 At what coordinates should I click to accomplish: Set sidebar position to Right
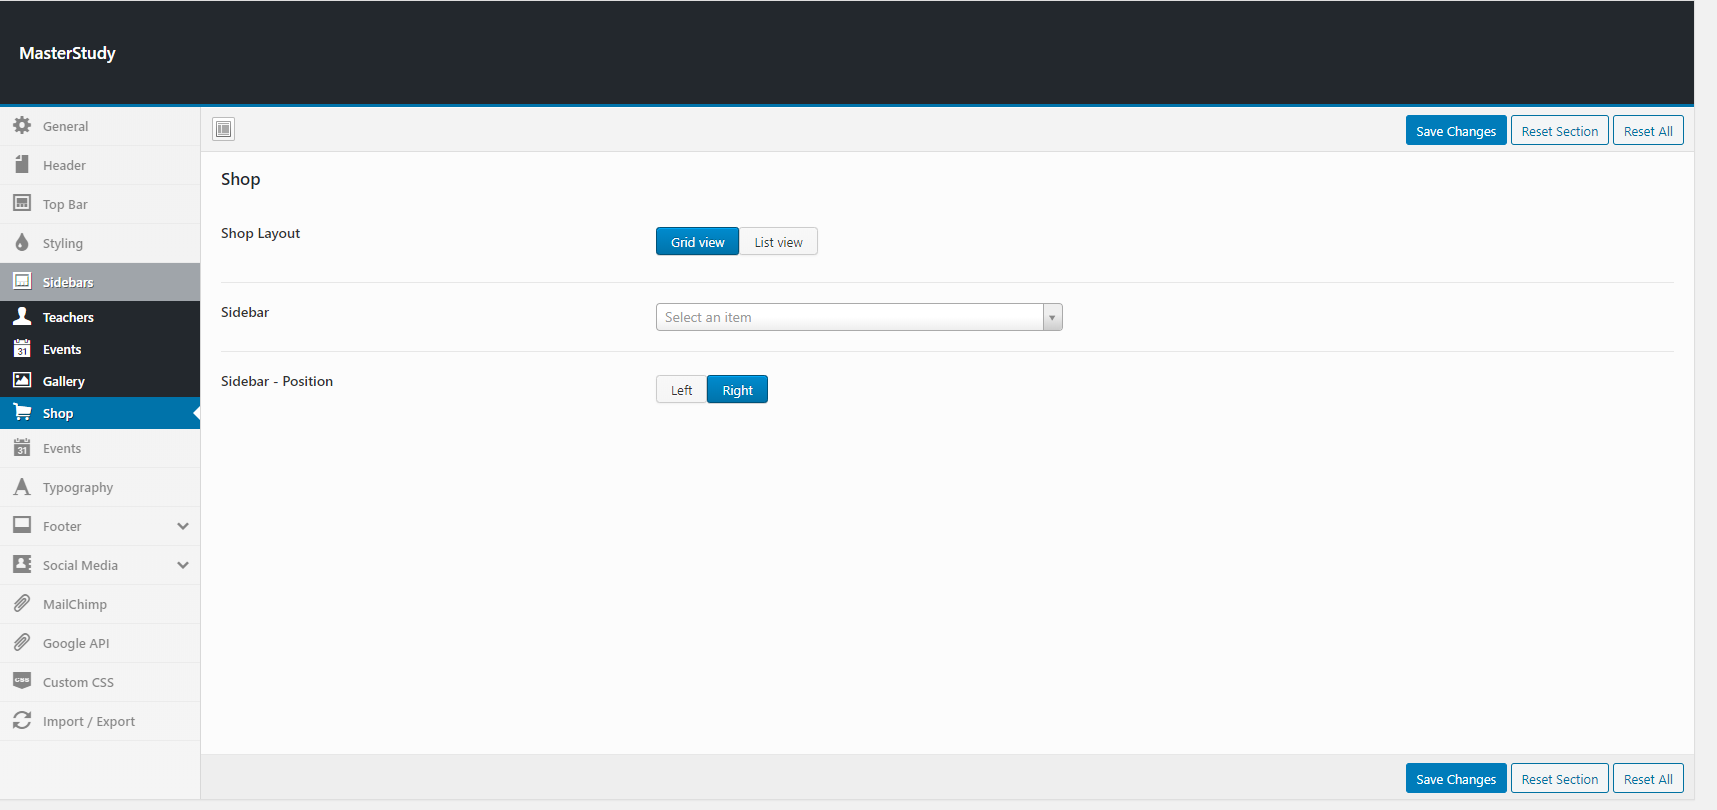coord(737,390)
